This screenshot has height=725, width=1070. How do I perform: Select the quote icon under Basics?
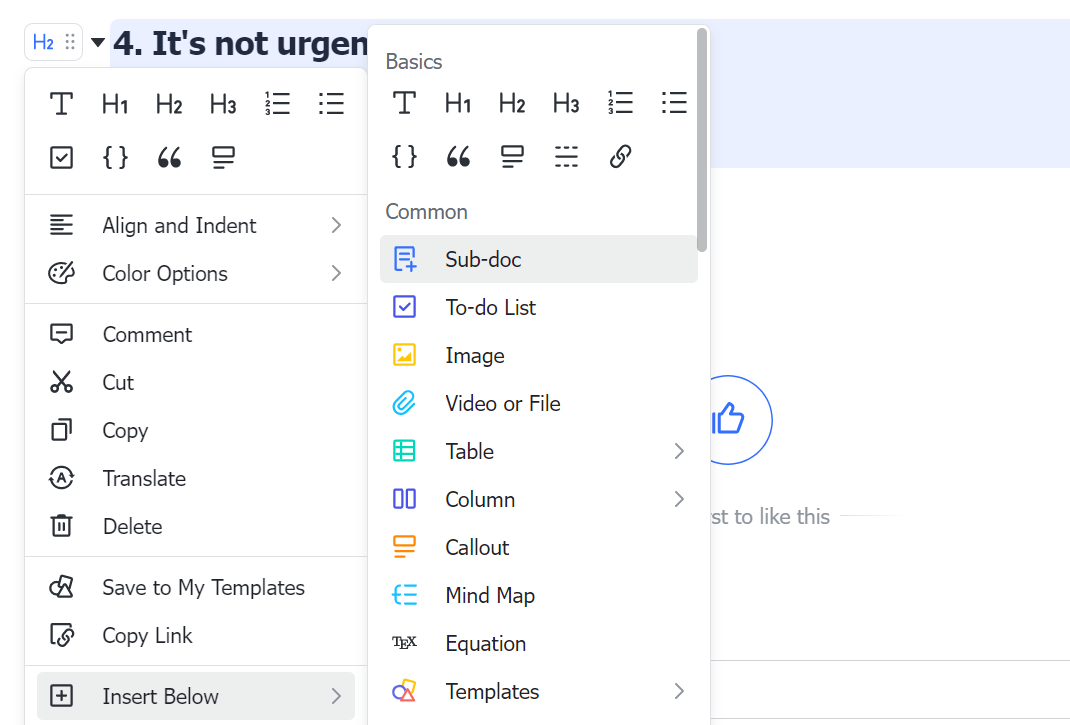(458, 157)
